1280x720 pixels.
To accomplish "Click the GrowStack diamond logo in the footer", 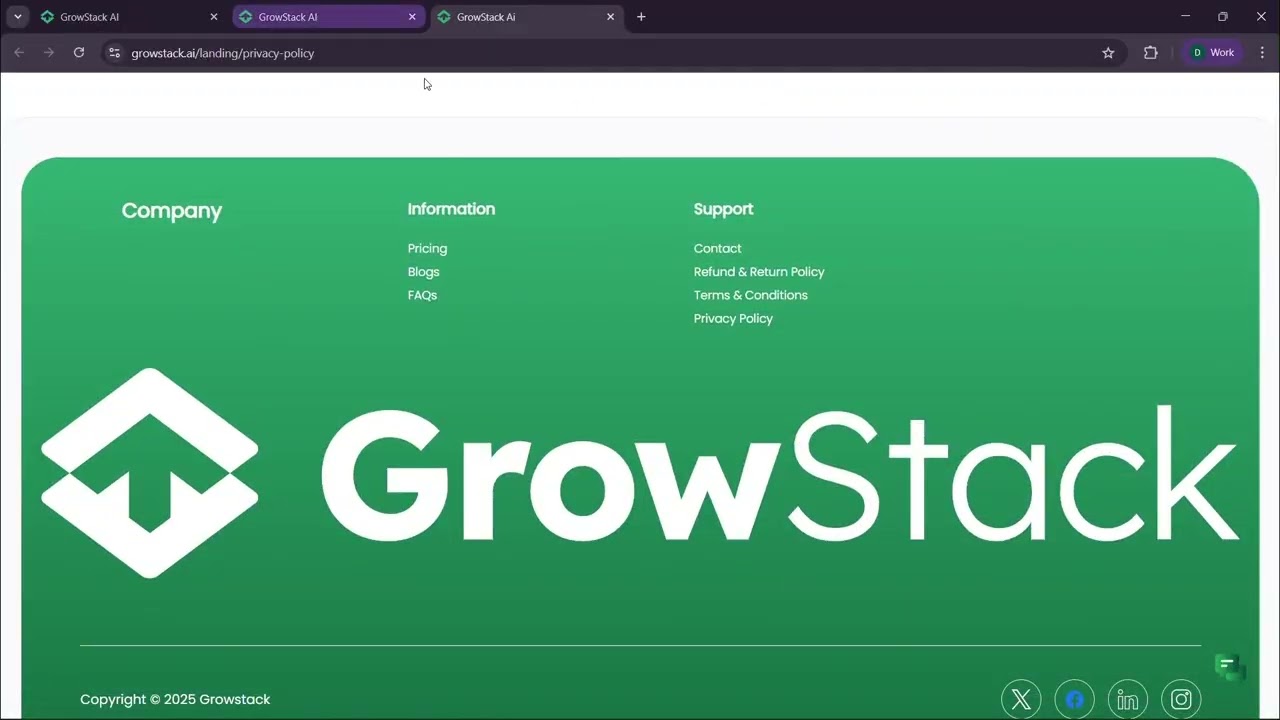I will (x=150, y=473).
